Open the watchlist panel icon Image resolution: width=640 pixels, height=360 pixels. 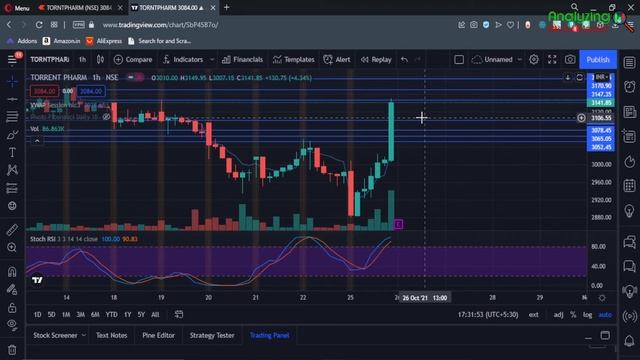629,62
